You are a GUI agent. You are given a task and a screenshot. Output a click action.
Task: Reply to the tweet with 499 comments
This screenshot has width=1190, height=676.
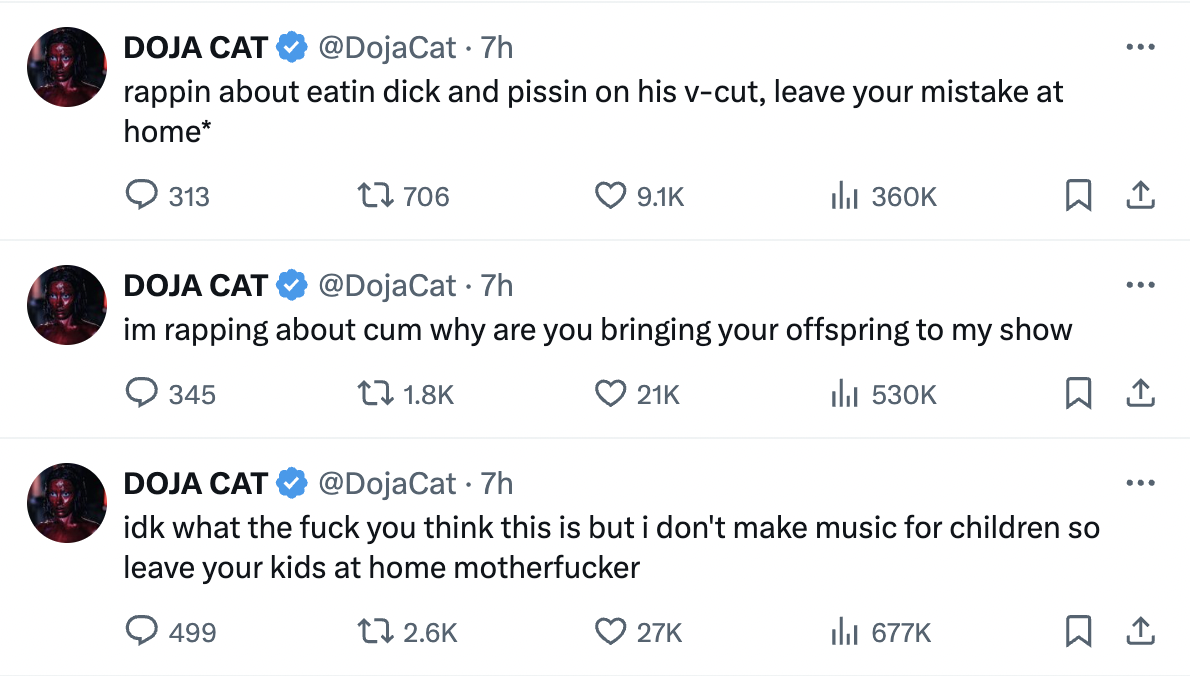point(142,632)
